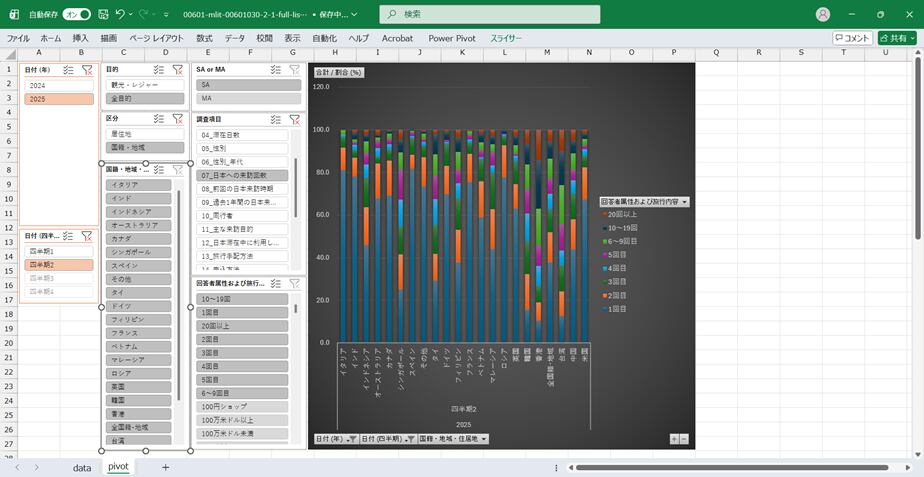This screenshot has height=477, width=924.
Task: Click the Undo arrow icon
Action: [120, 14]
